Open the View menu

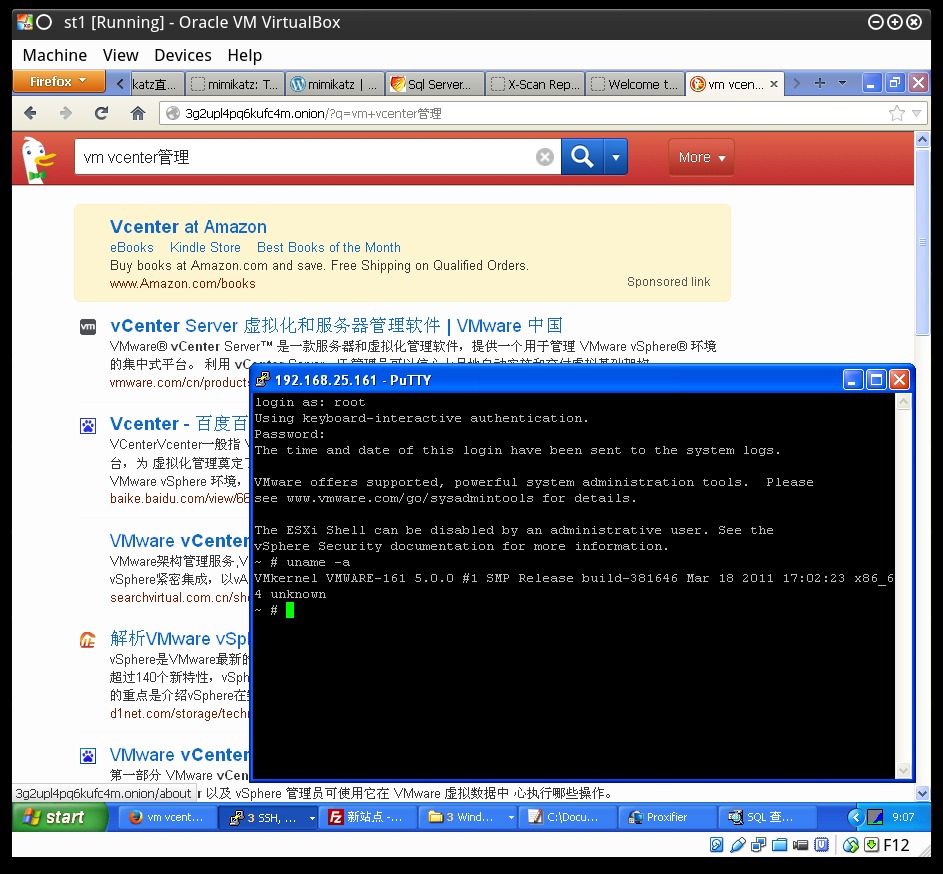120,55
